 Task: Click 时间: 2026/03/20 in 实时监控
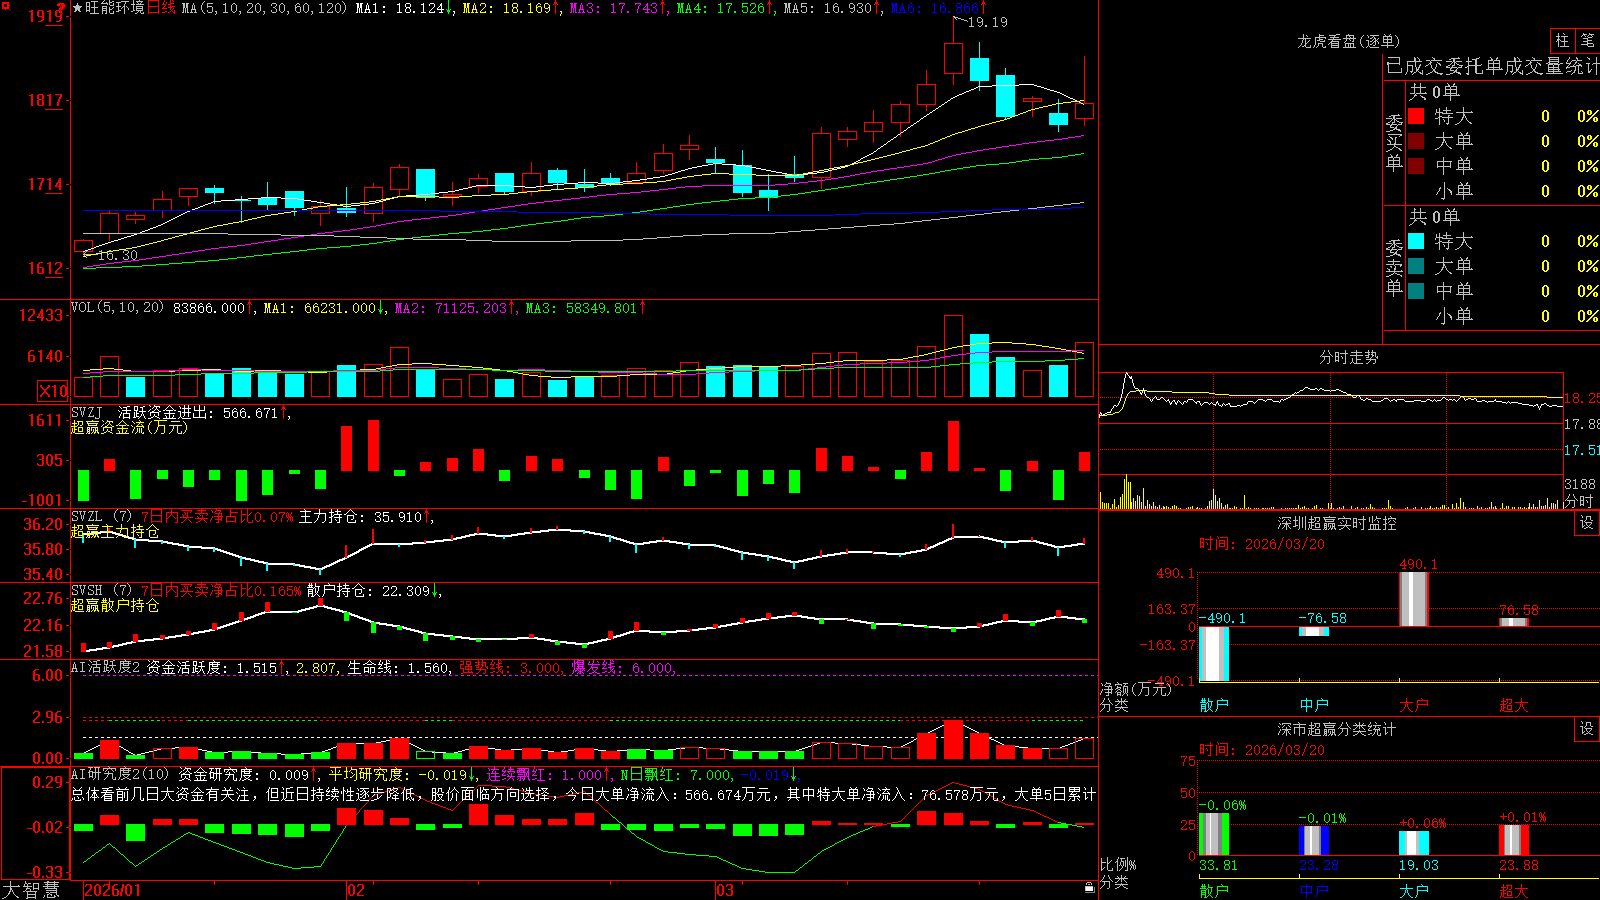coord(1262,544)
